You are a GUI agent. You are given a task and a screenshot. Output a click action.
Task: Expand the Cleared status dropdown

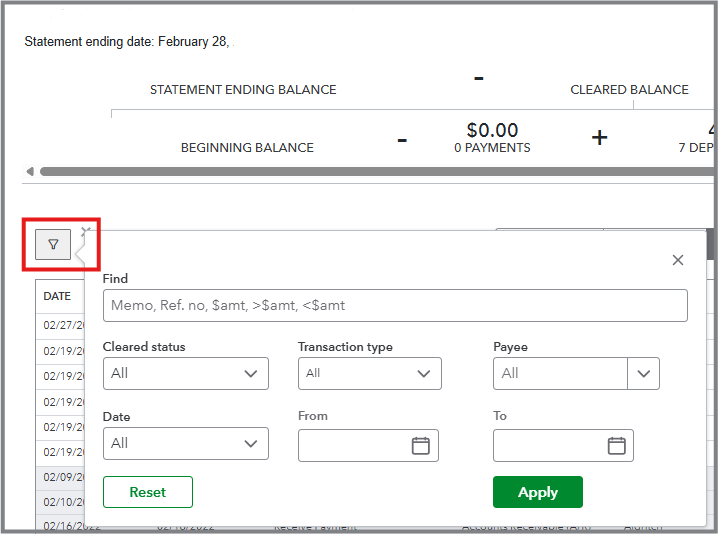(x=185, y=373)
